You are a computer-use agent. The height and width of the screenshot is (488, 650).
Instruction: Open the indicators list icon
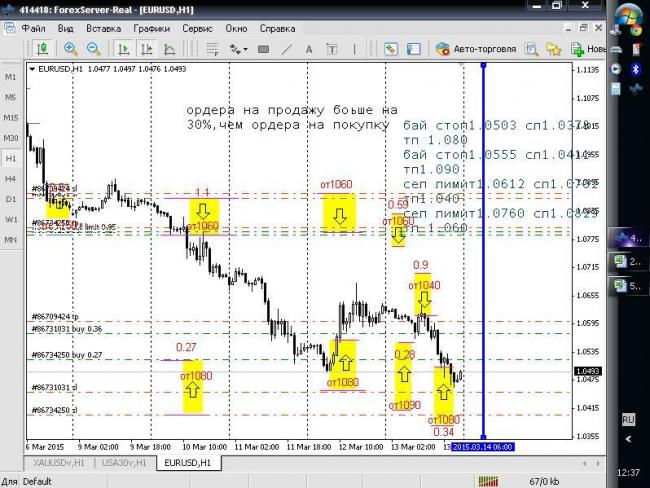pos(170,49)
